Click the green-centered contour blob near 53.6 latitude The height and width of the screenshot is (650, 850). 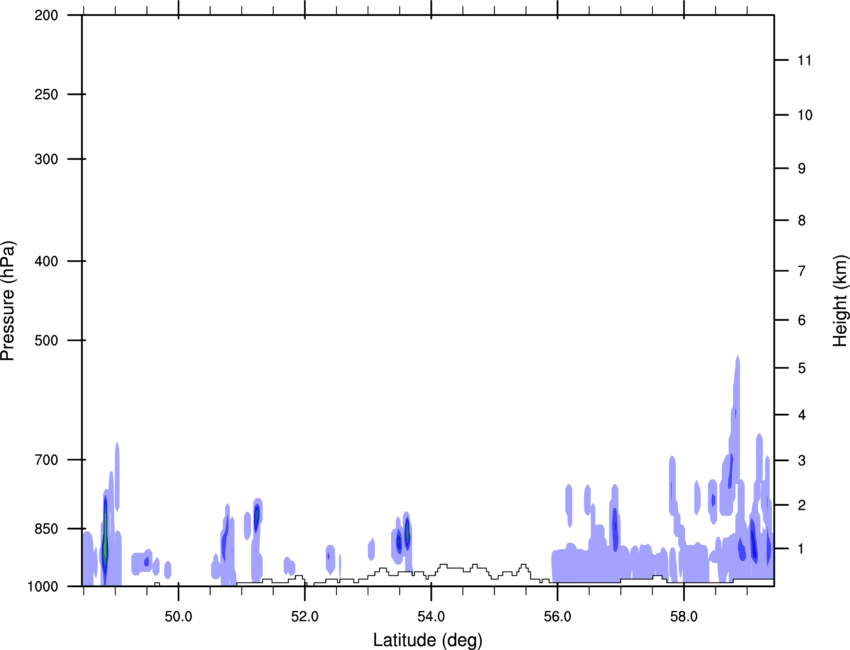pyautogui.click(x=407, y=531)
